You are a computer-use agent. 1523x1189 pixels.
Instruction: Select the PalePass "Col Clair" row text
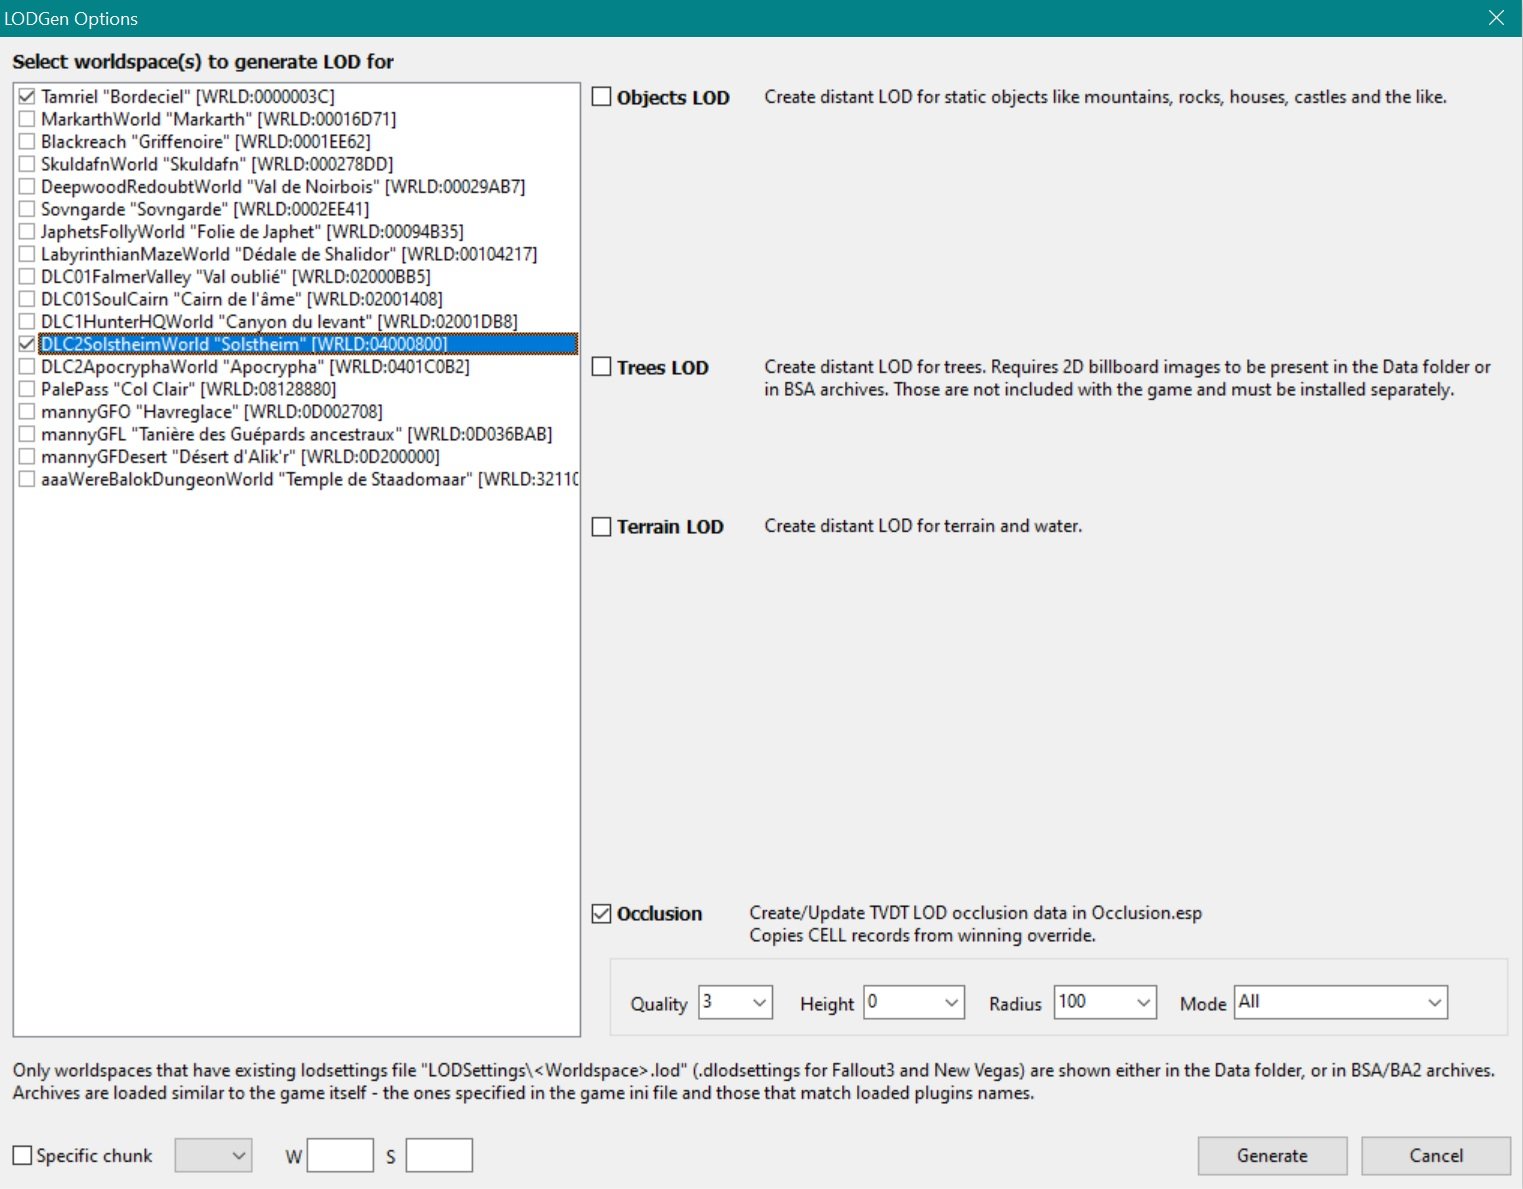(189, 389)
